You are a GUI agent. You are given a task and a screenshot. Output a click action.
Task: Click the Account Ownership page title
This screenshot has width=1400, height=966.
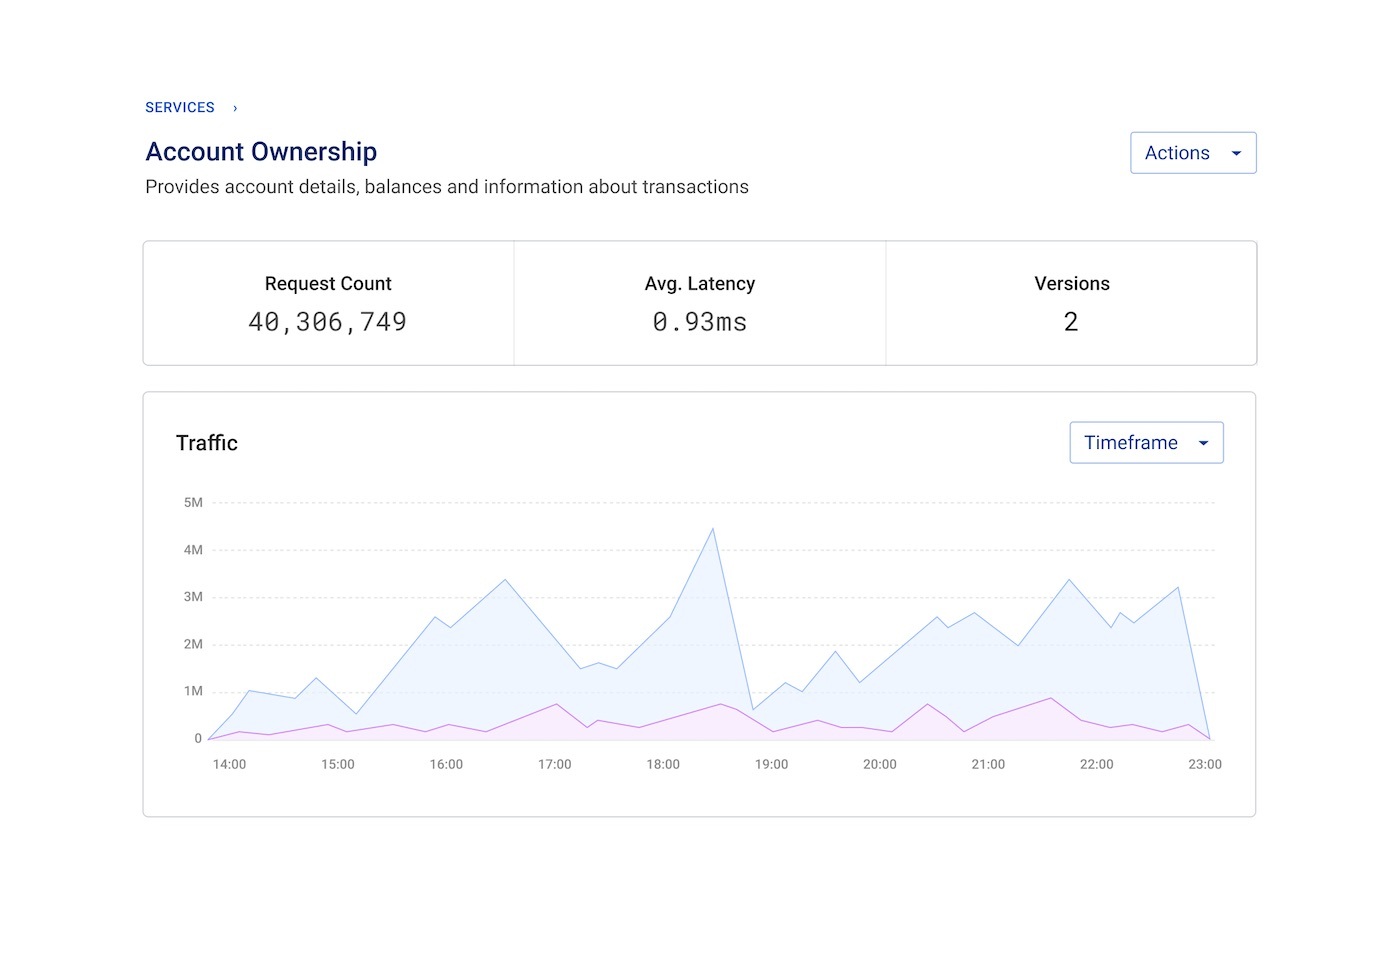261,152
